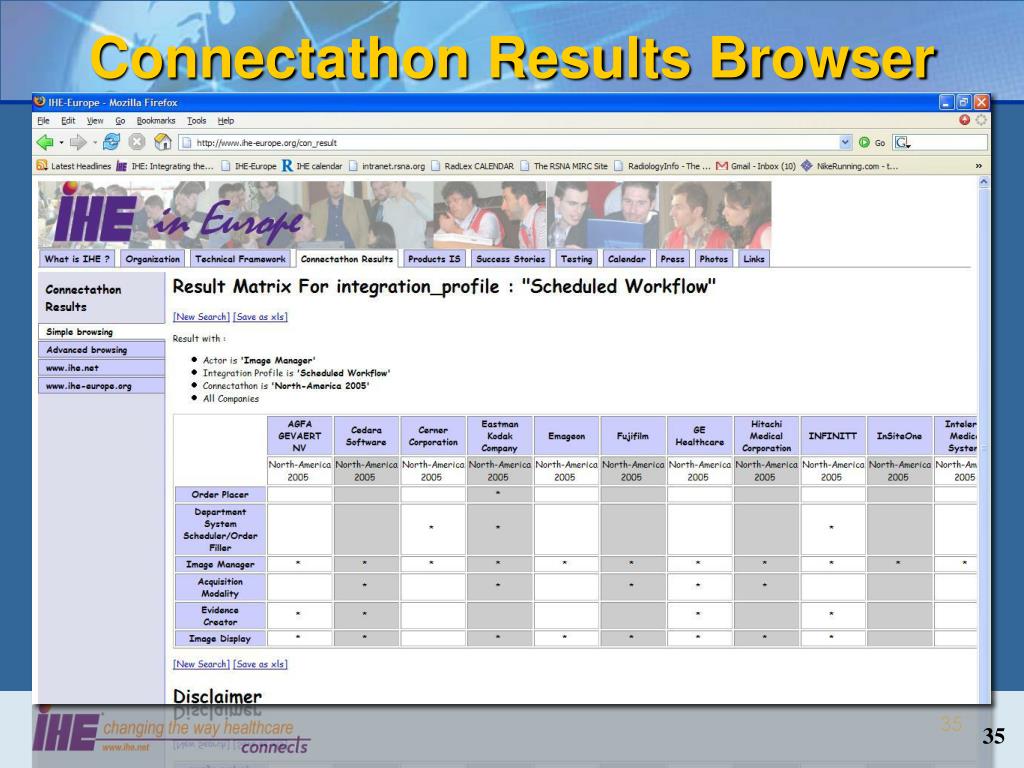Open the IHE-Europe bookmark
The image size is (1024, 768).
[x=249, y=166]
